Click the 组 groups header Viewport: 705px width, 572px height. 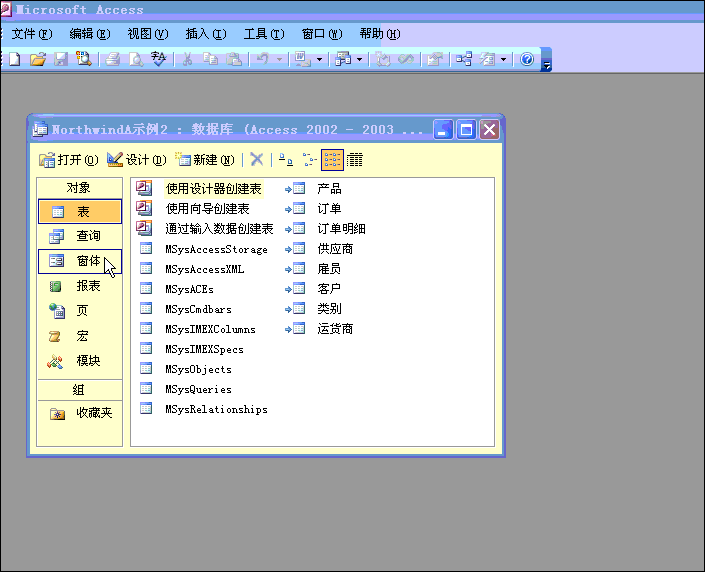80,390
